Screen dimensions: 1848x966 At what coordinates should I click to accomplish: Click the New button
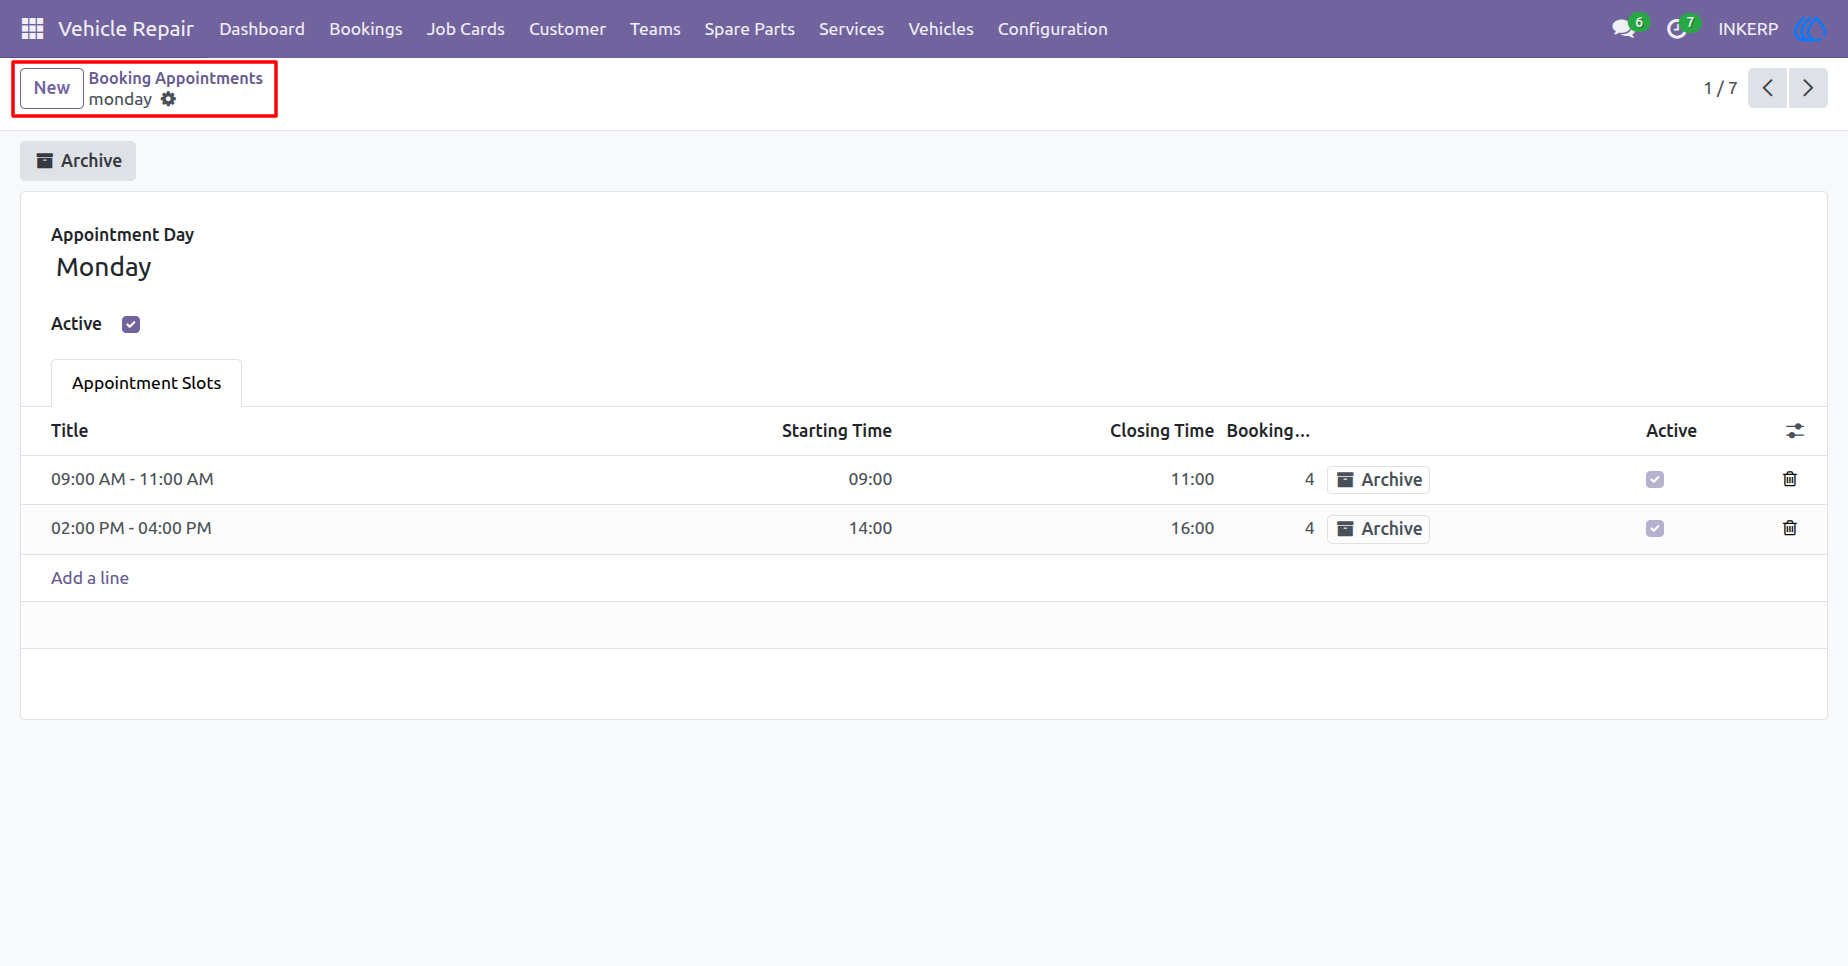(52, 88)
